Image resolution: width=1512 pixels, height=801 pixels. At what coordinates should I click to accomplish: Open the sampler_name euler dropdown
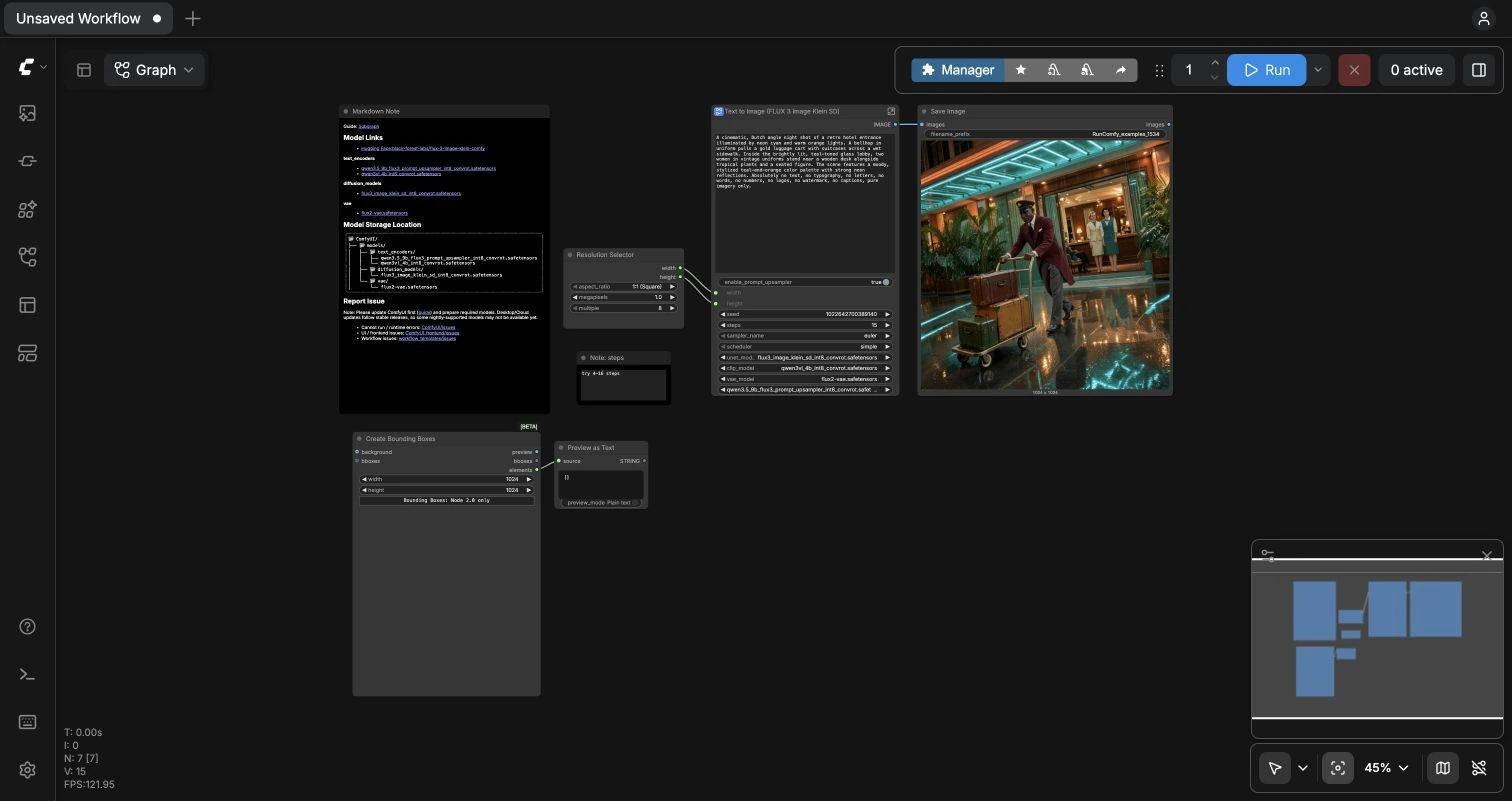805,336
